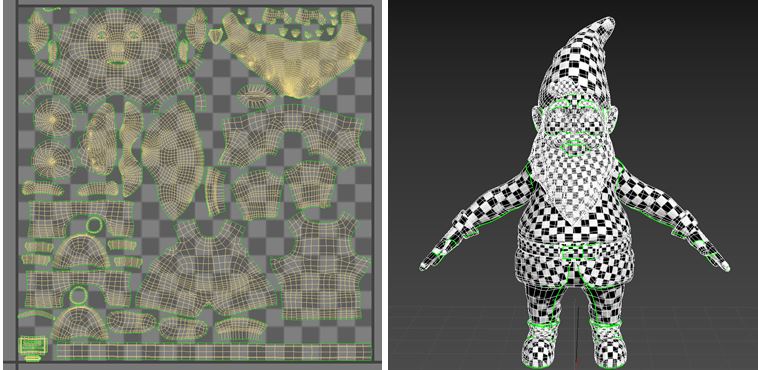The image size is (758, 370).
Task: Select the small square island in the corner
Action: click(x=33, y=346)
